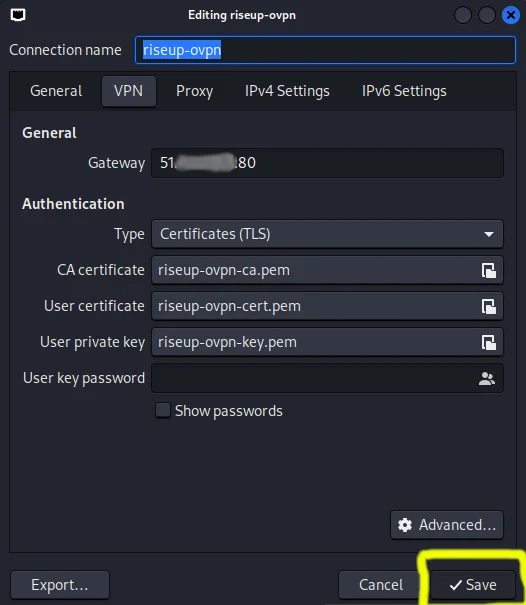Cancel editing the connection
The height and width of the screenshot is (605, 526).
381,585
